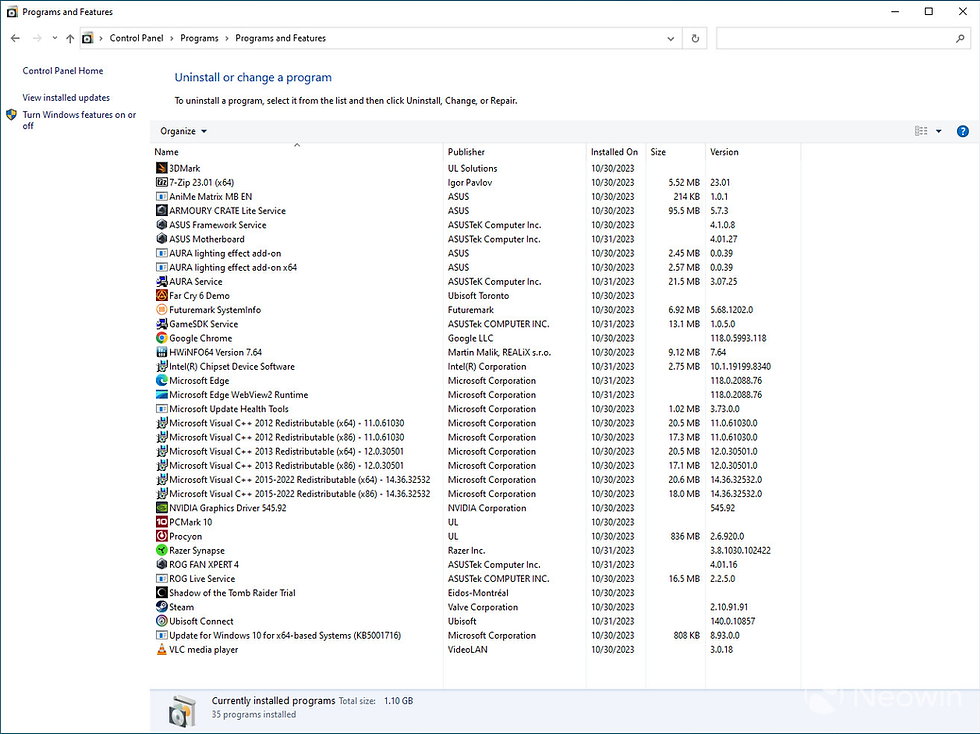Select Visual C++ 2015-2022 Redistributable (x64) entry
This screenshot has height=734, width=980.
point(300,480)
